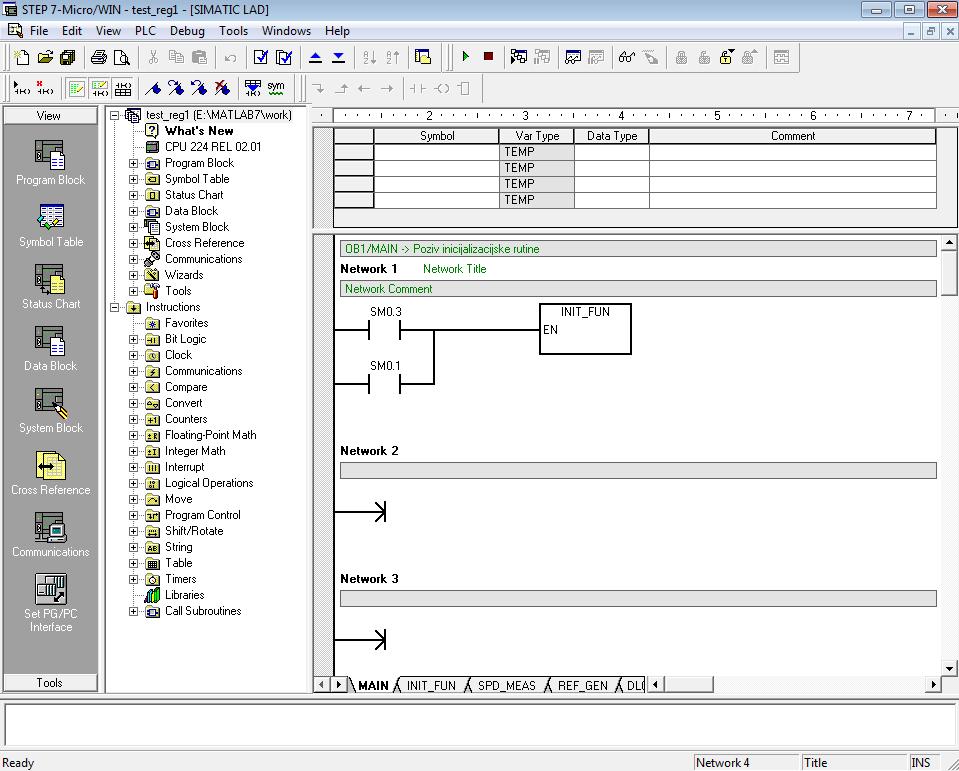This screenshot has width=959, height=771.
Task: Open Program Block from the View navigation bar
Action: (50, 163)
